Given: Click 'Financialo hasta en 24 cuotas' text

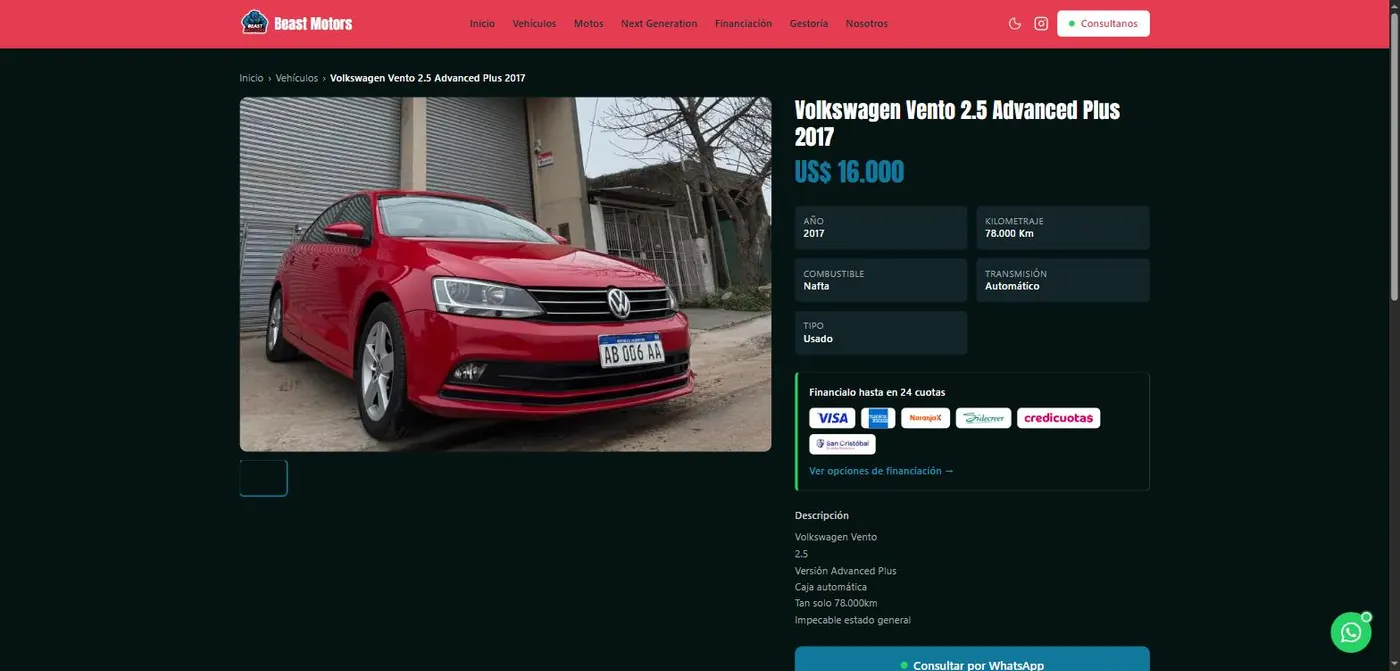Looking at the screenshot, I should [877, 392].
